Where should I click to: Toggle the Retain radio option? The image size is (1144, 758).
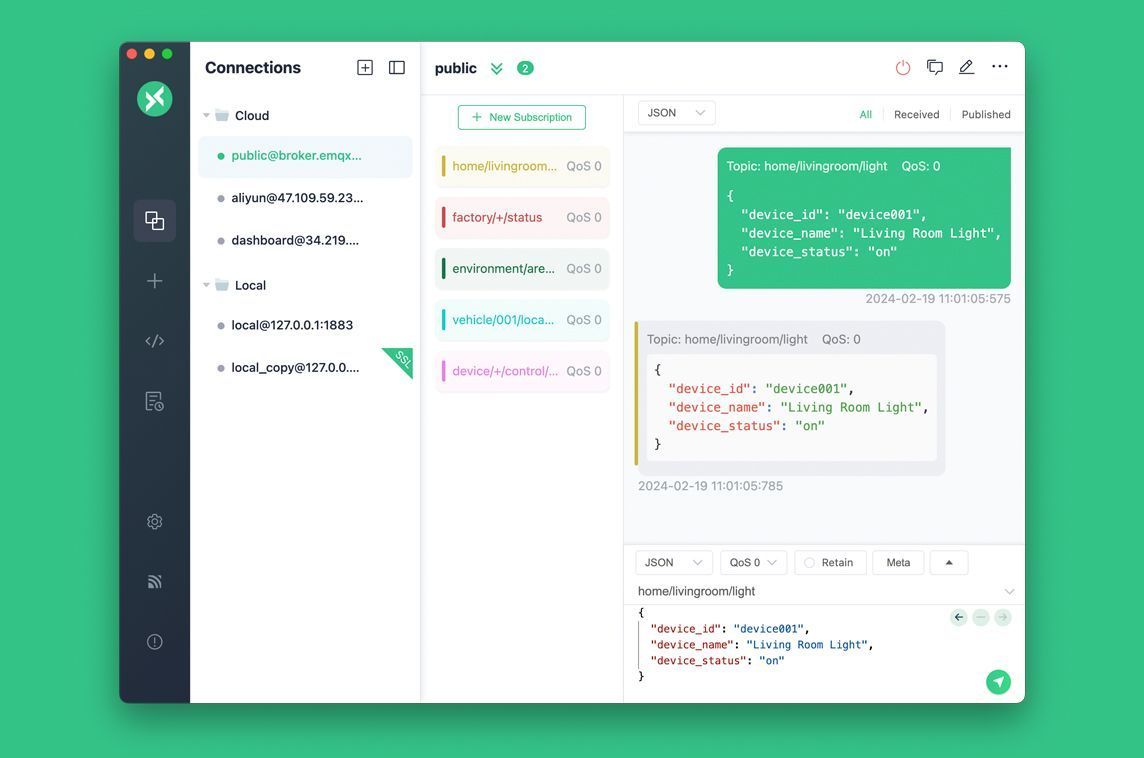click(x=830, y=562)
